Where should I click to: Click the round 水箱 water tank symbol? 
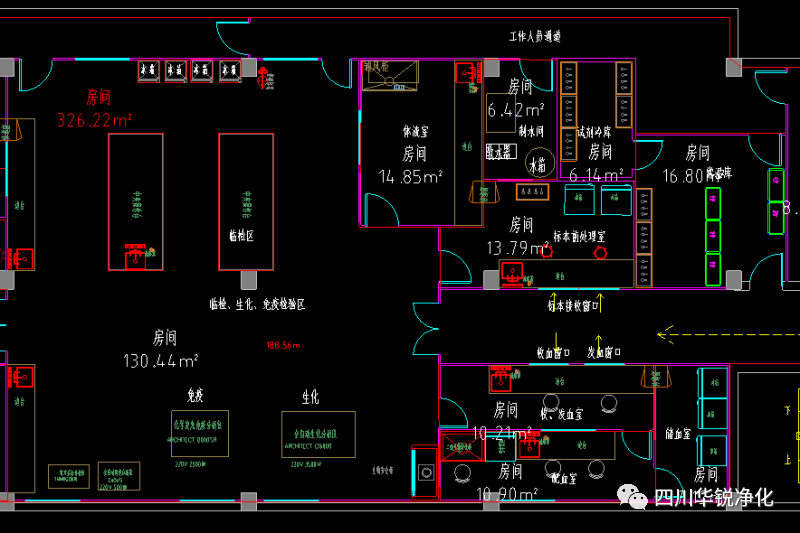540,164
